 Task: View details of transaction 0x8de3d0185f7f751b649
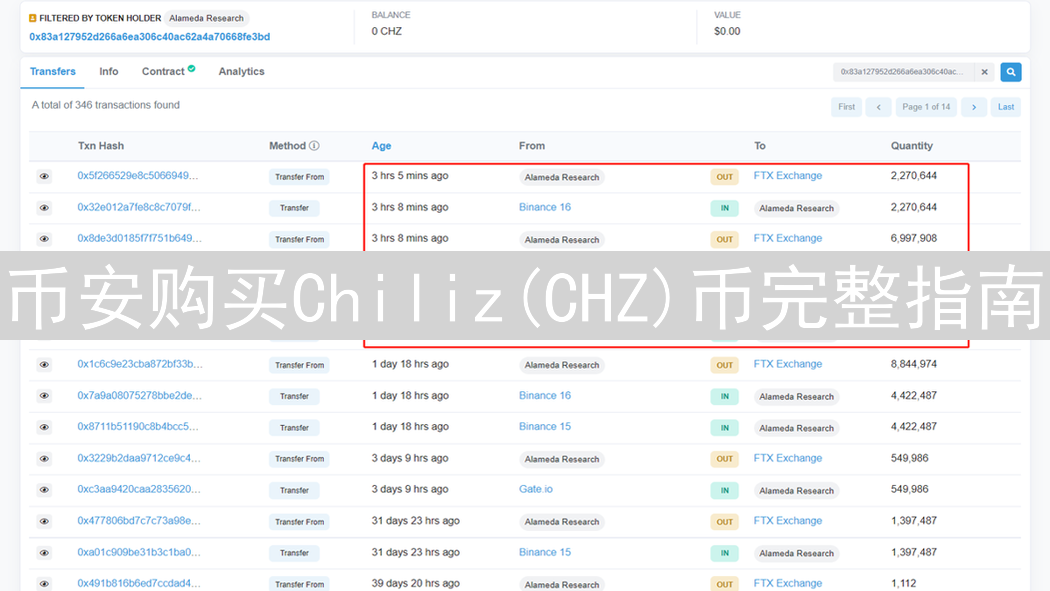pos(44,238)
